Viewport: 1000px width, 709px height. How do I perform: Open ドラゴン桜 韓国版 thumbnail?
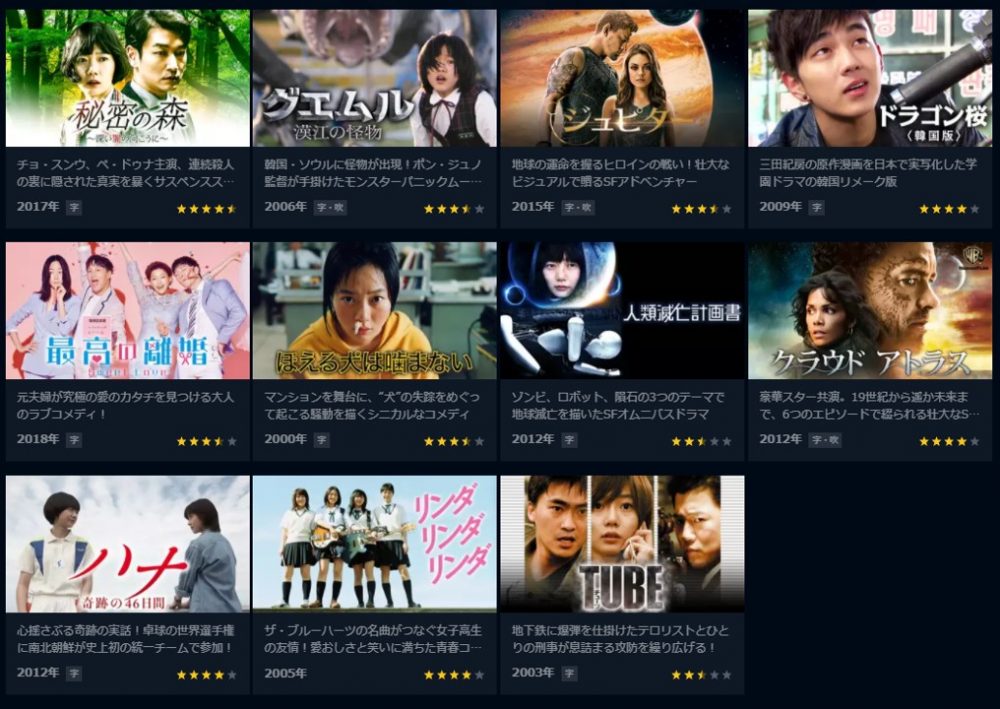870,78
